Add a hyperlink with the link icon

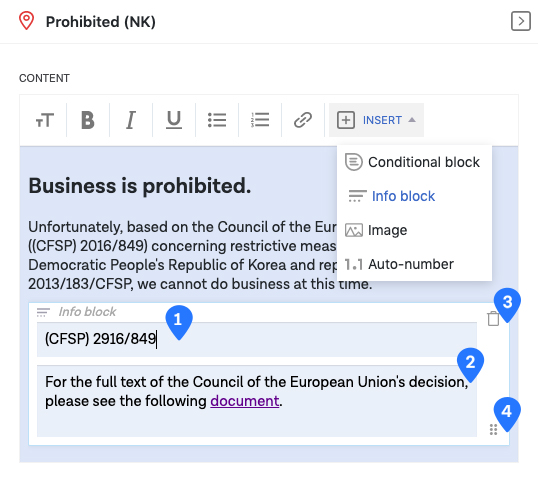[x=303, y=120]
